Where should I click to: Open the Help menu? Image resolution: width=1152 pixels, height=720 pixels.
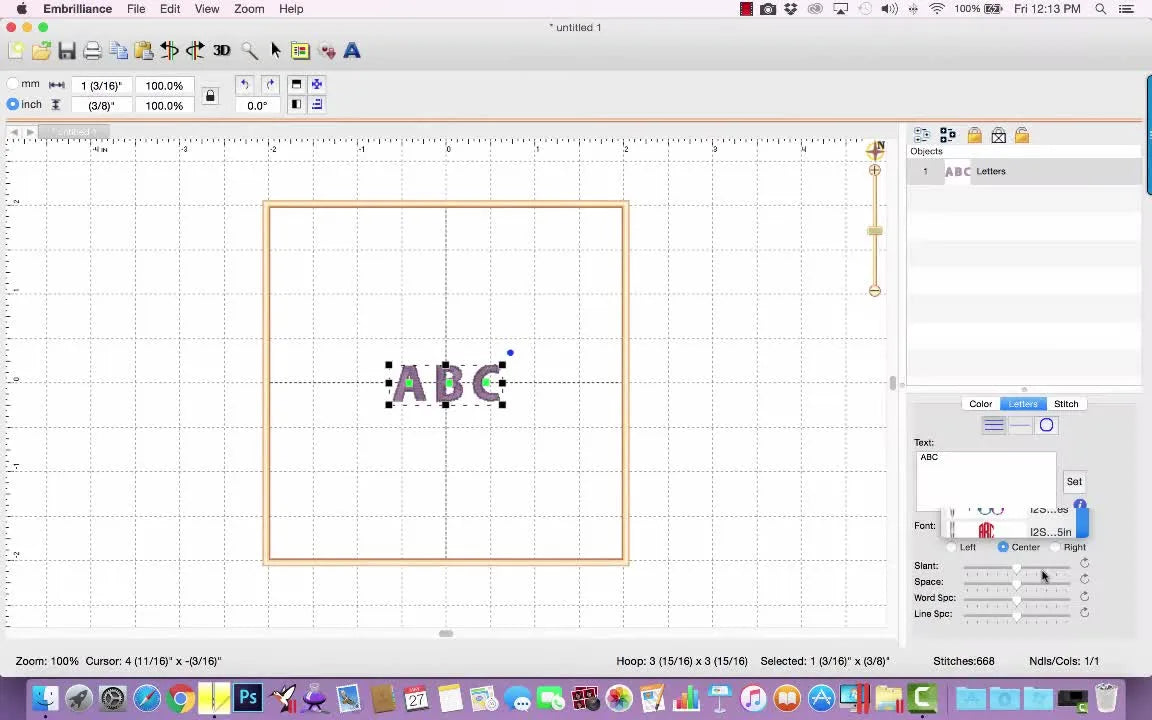tap(291, 9)
